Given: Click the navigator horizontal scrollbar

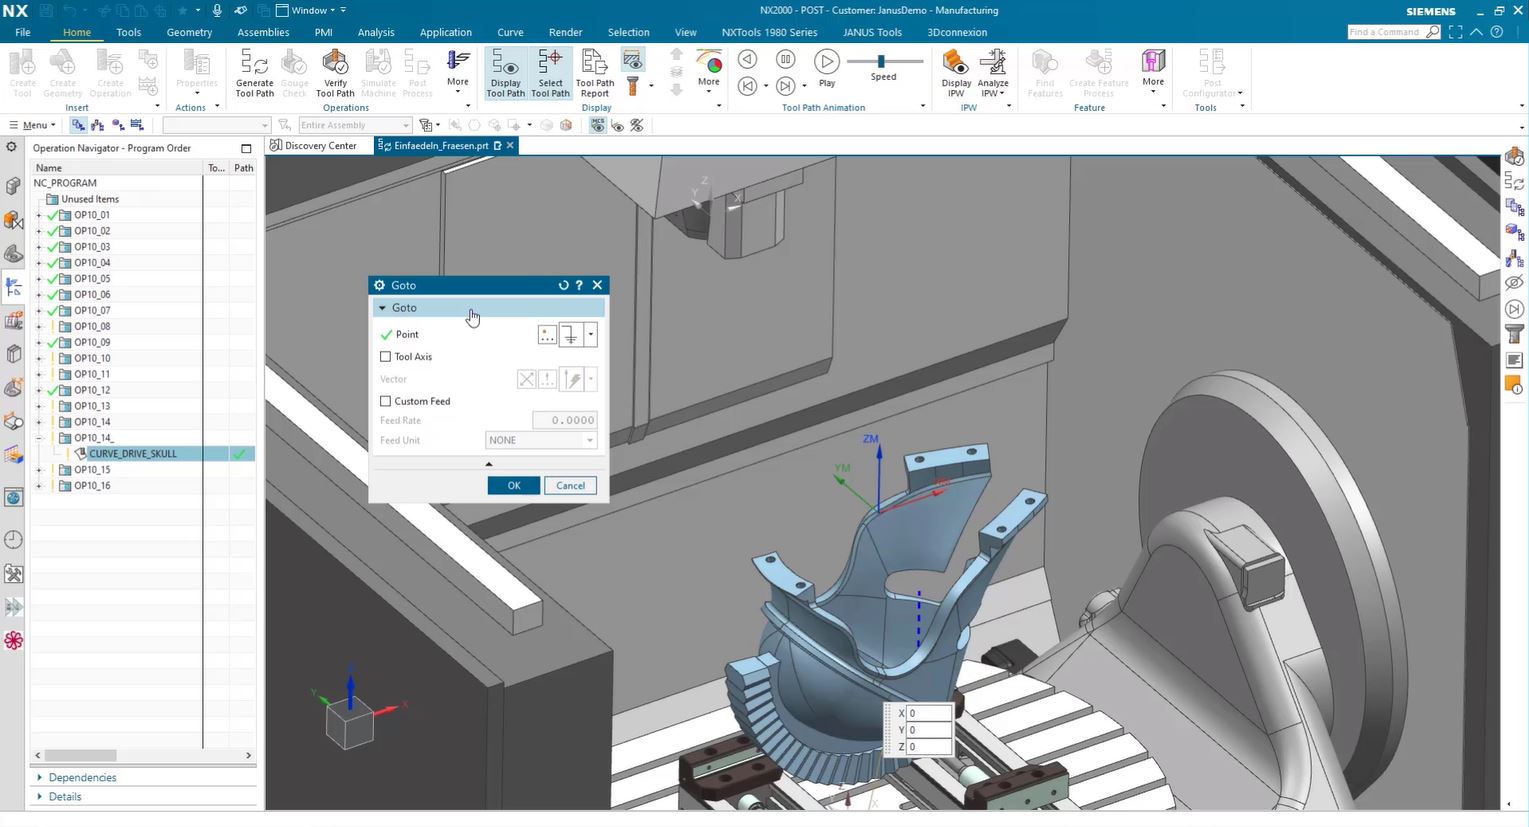Looking at the screenshot, I should (81, 755).
